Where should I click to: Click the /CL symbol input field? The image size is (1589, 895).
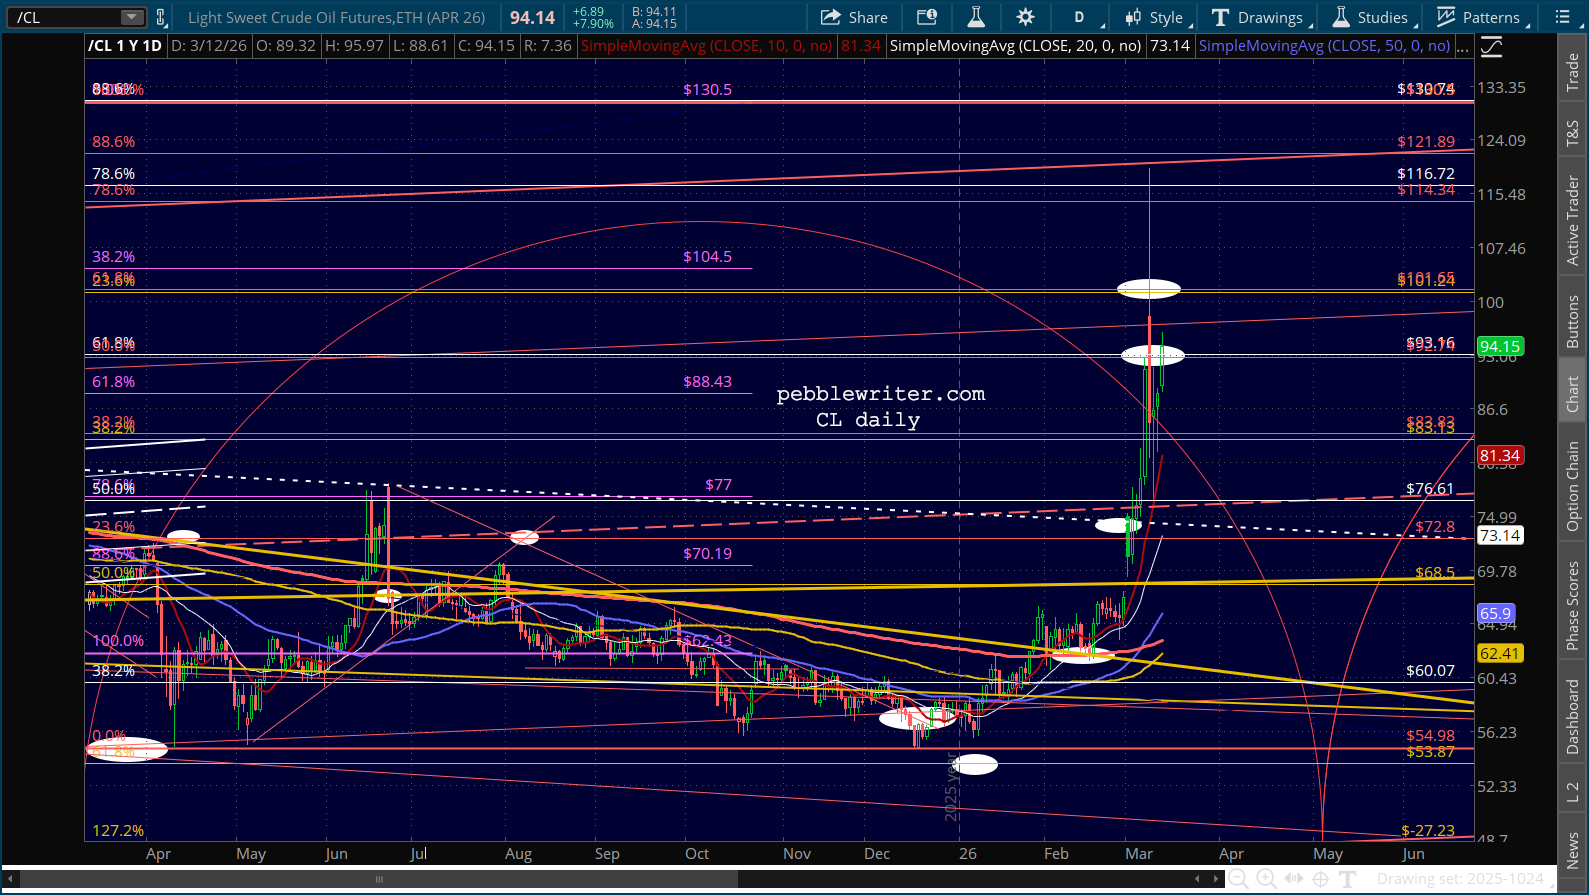click(65, 17)
